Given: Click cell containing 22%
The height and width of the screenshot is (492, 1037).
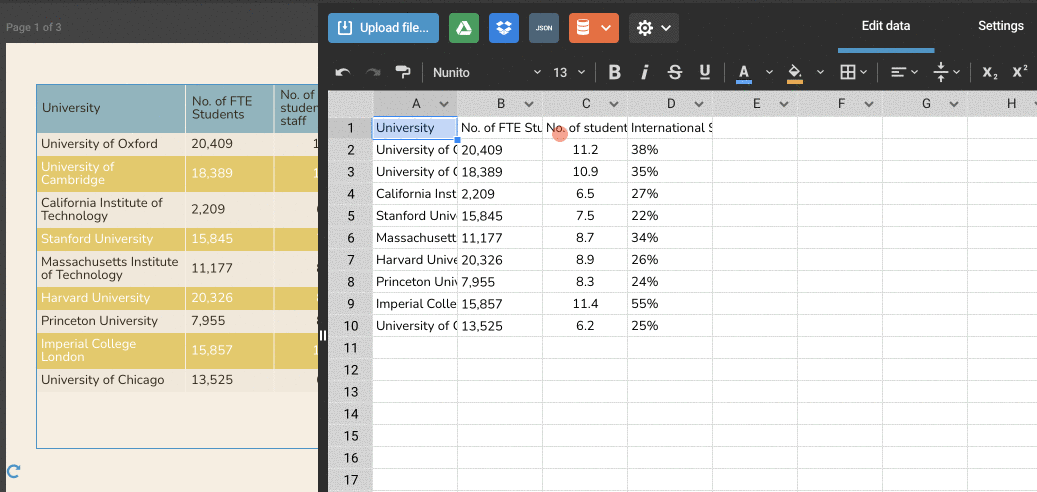Looking at the screenshot, I should point(670,216).
